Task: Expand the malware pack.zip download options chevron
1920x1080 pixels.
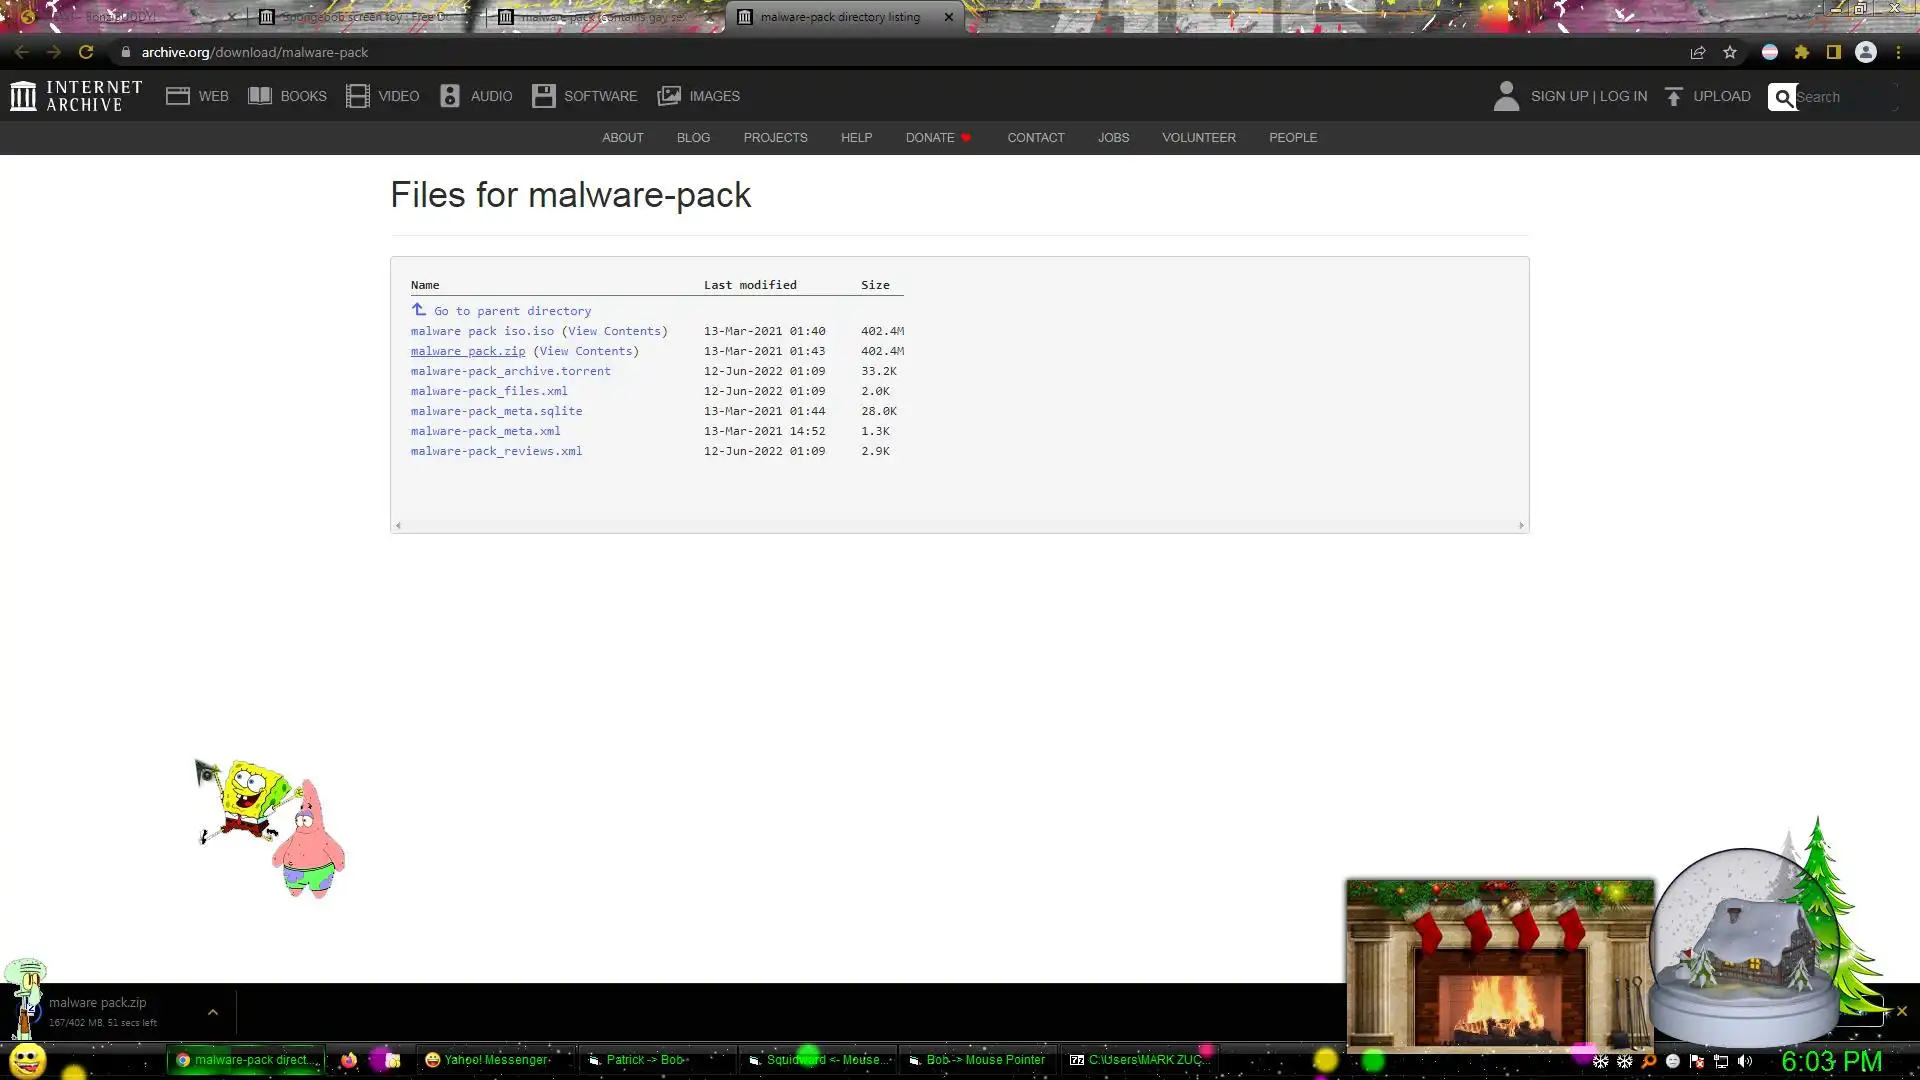Action: [212, 1012]
